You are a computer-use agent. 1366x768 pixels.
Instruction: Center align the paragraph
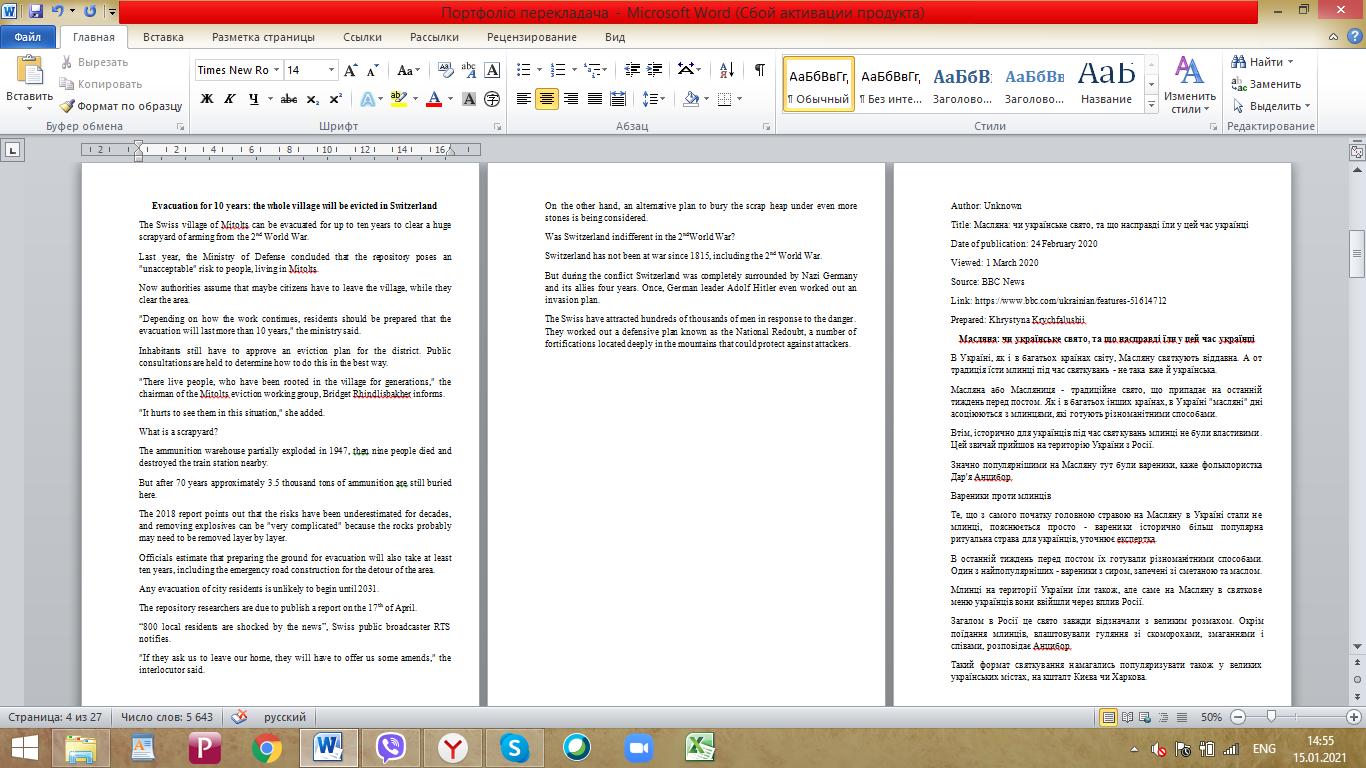click(x=547, y=99)
